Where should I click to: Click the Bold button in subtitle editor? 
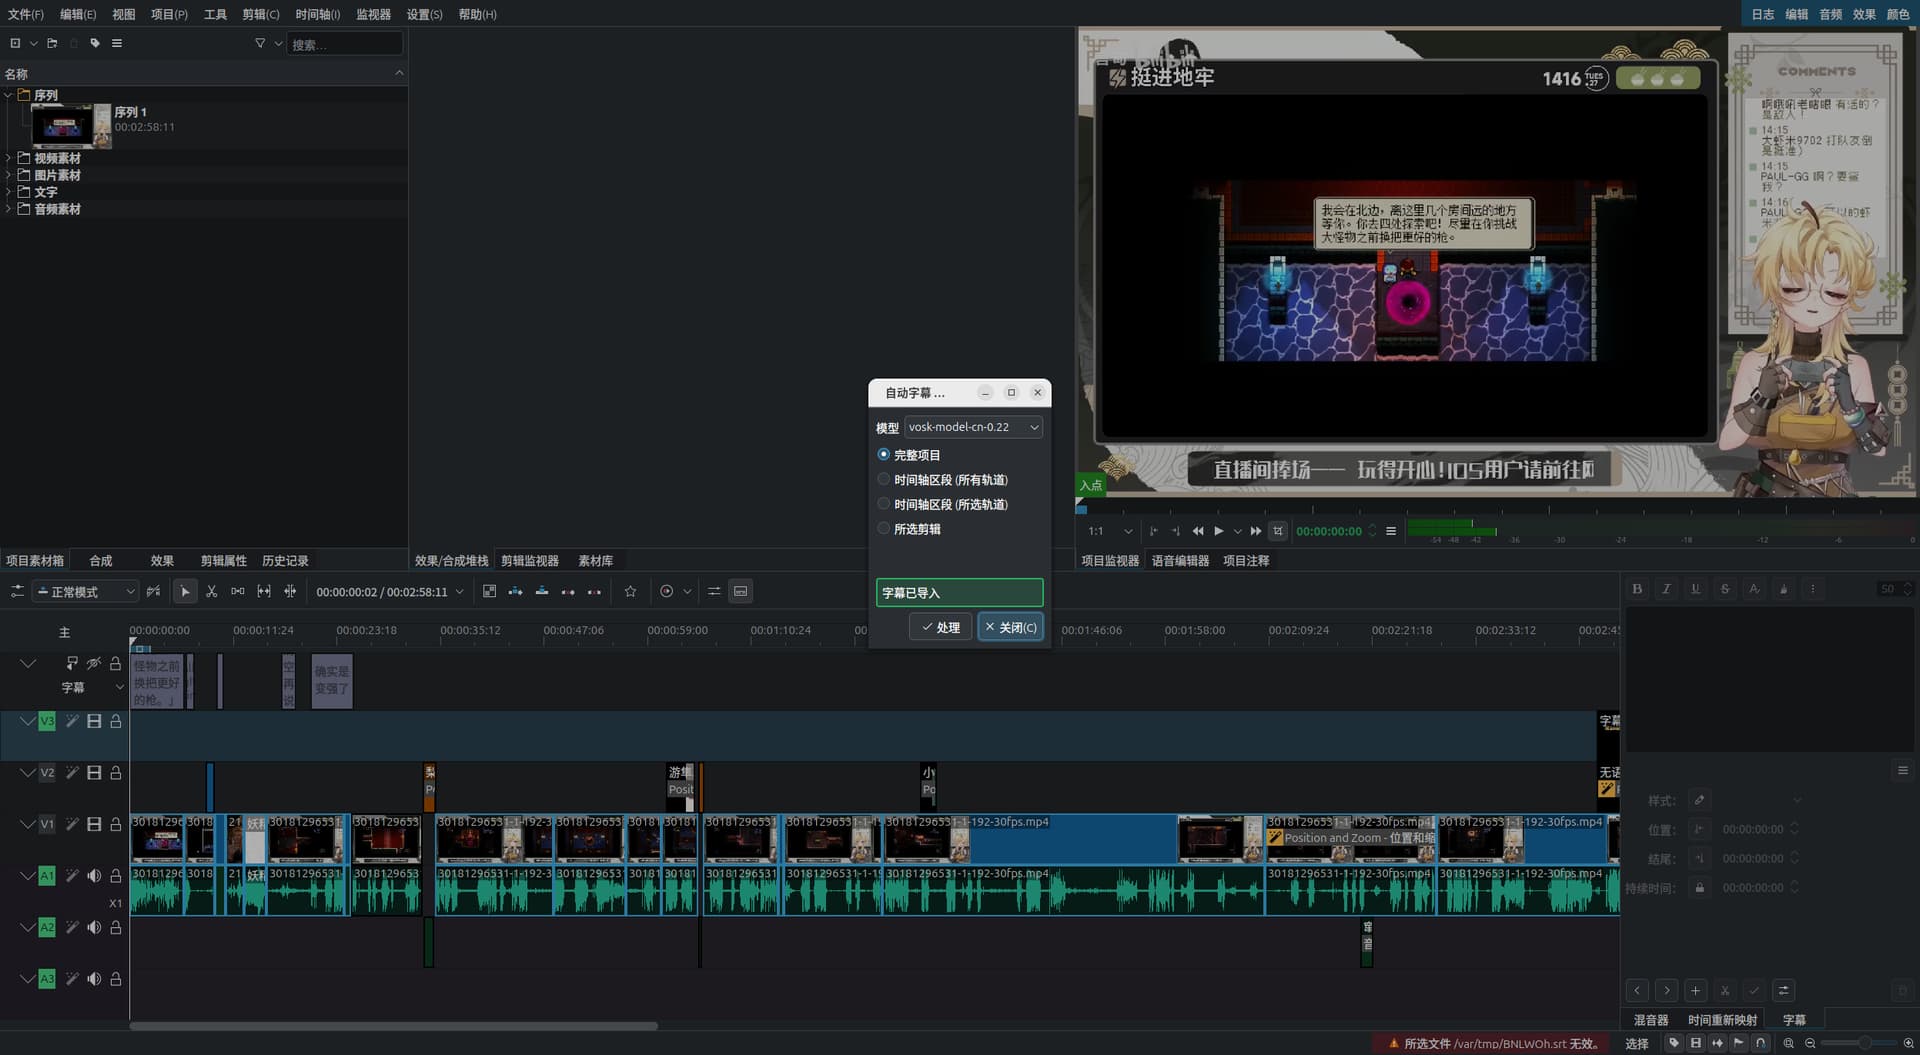coord(1637,589)
